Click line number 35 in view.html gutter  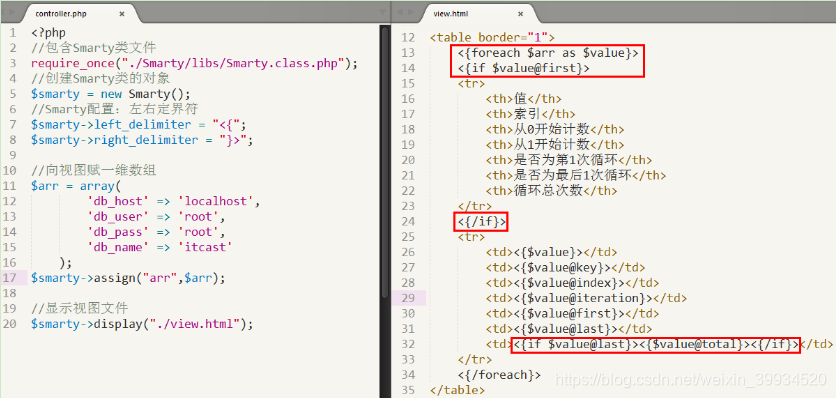(407, 390)
